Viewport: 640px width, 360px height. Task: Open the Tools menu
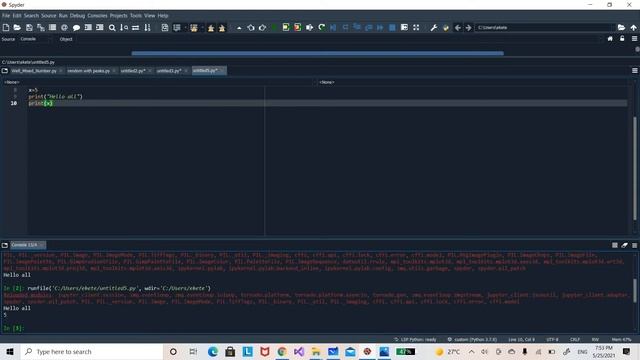(136, 16)
